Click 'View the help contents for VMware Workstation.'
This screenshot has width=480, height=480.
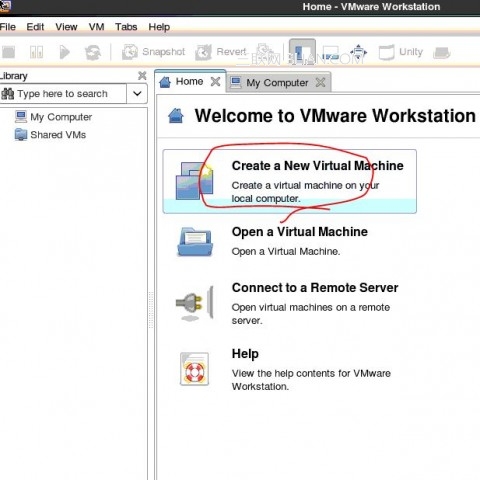point(311,380)
